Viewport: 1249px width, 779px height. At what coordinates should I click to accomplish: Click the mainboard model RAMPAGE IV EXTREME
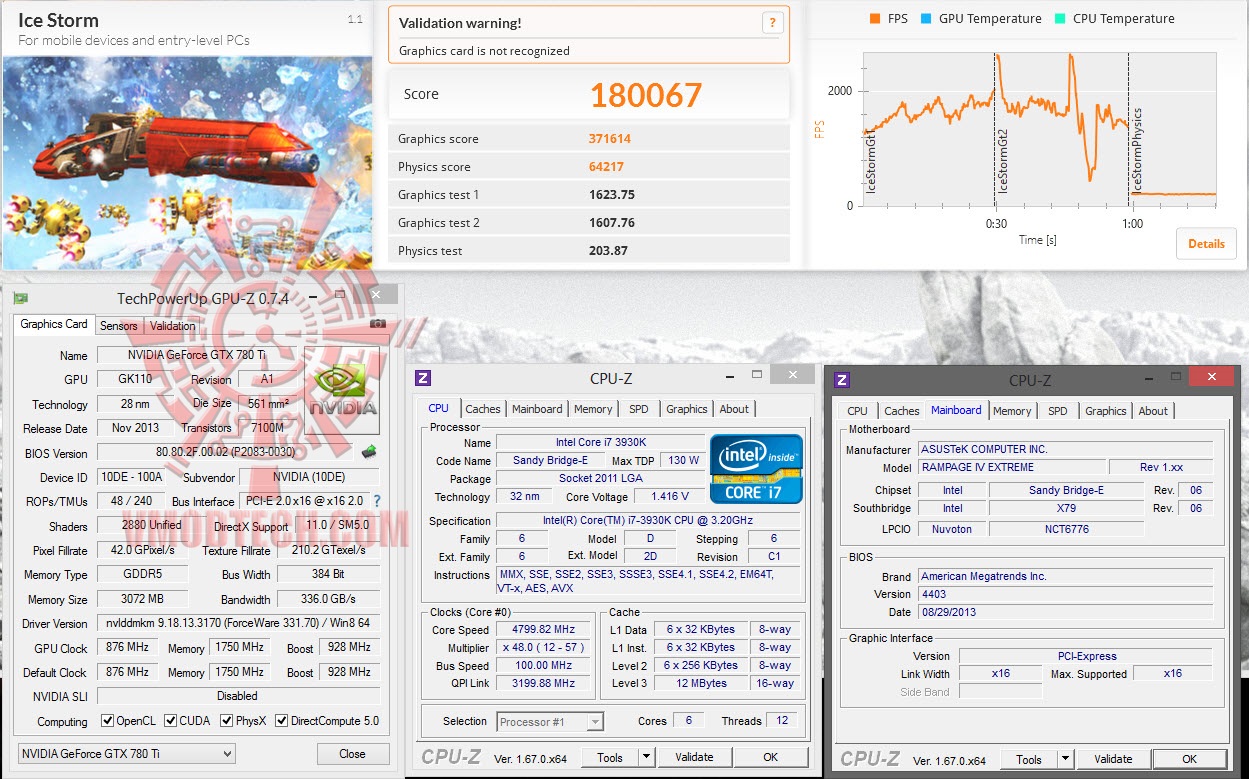(1011, 468)
